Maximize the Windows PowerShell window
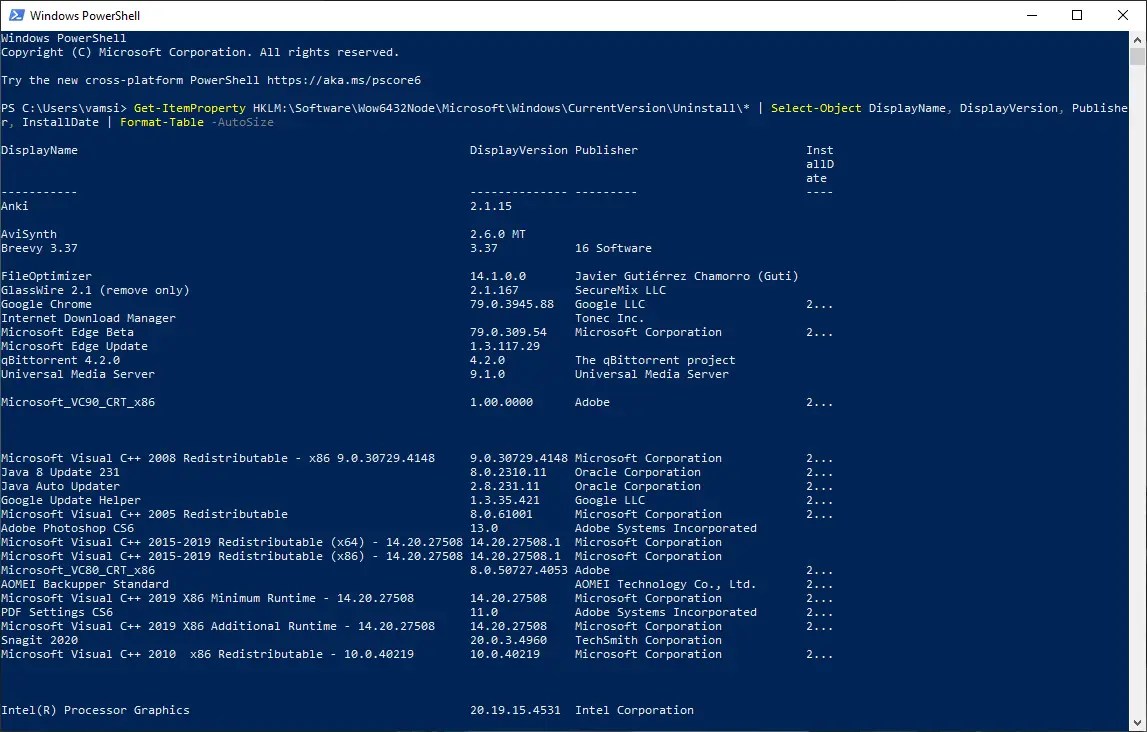This screenshot has height=732, width=1147. 1077,15
